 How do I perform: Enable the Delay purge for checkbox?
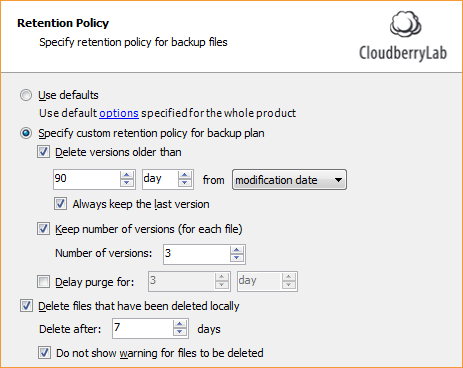pos(43,282)
